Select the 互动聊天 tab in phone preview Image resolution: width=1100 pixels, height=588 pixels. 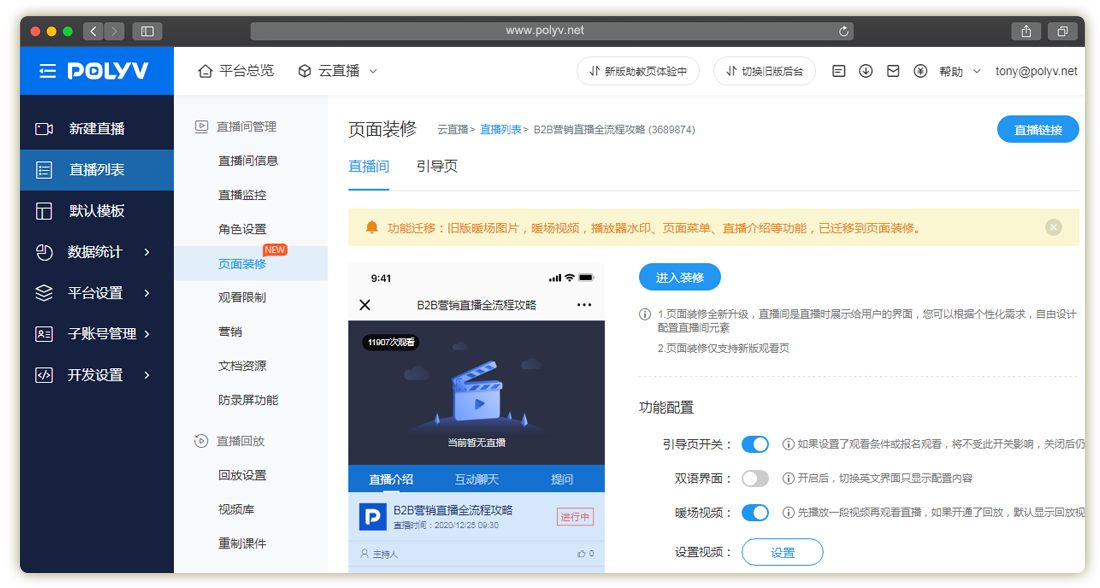(476, 479)
